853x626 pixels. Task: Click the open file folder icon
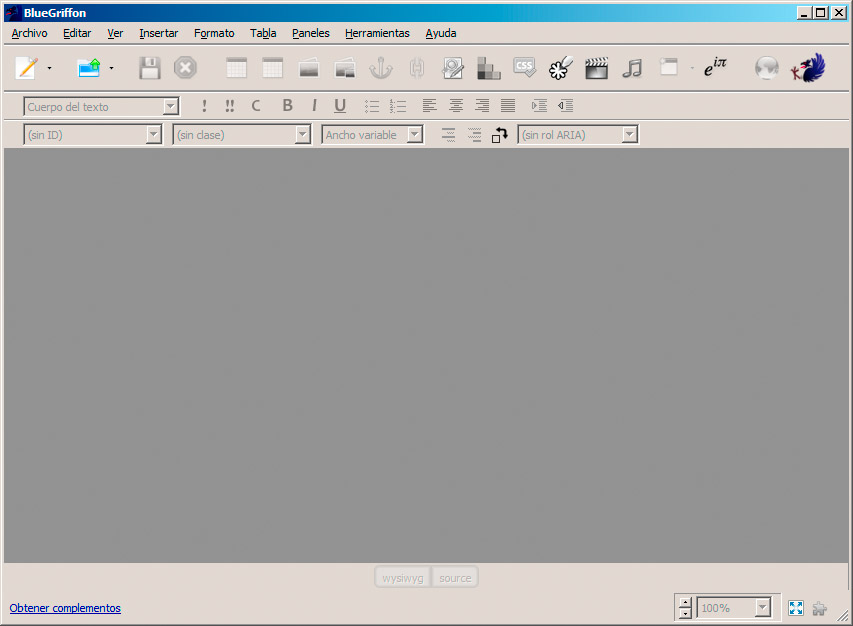(89, 68)
